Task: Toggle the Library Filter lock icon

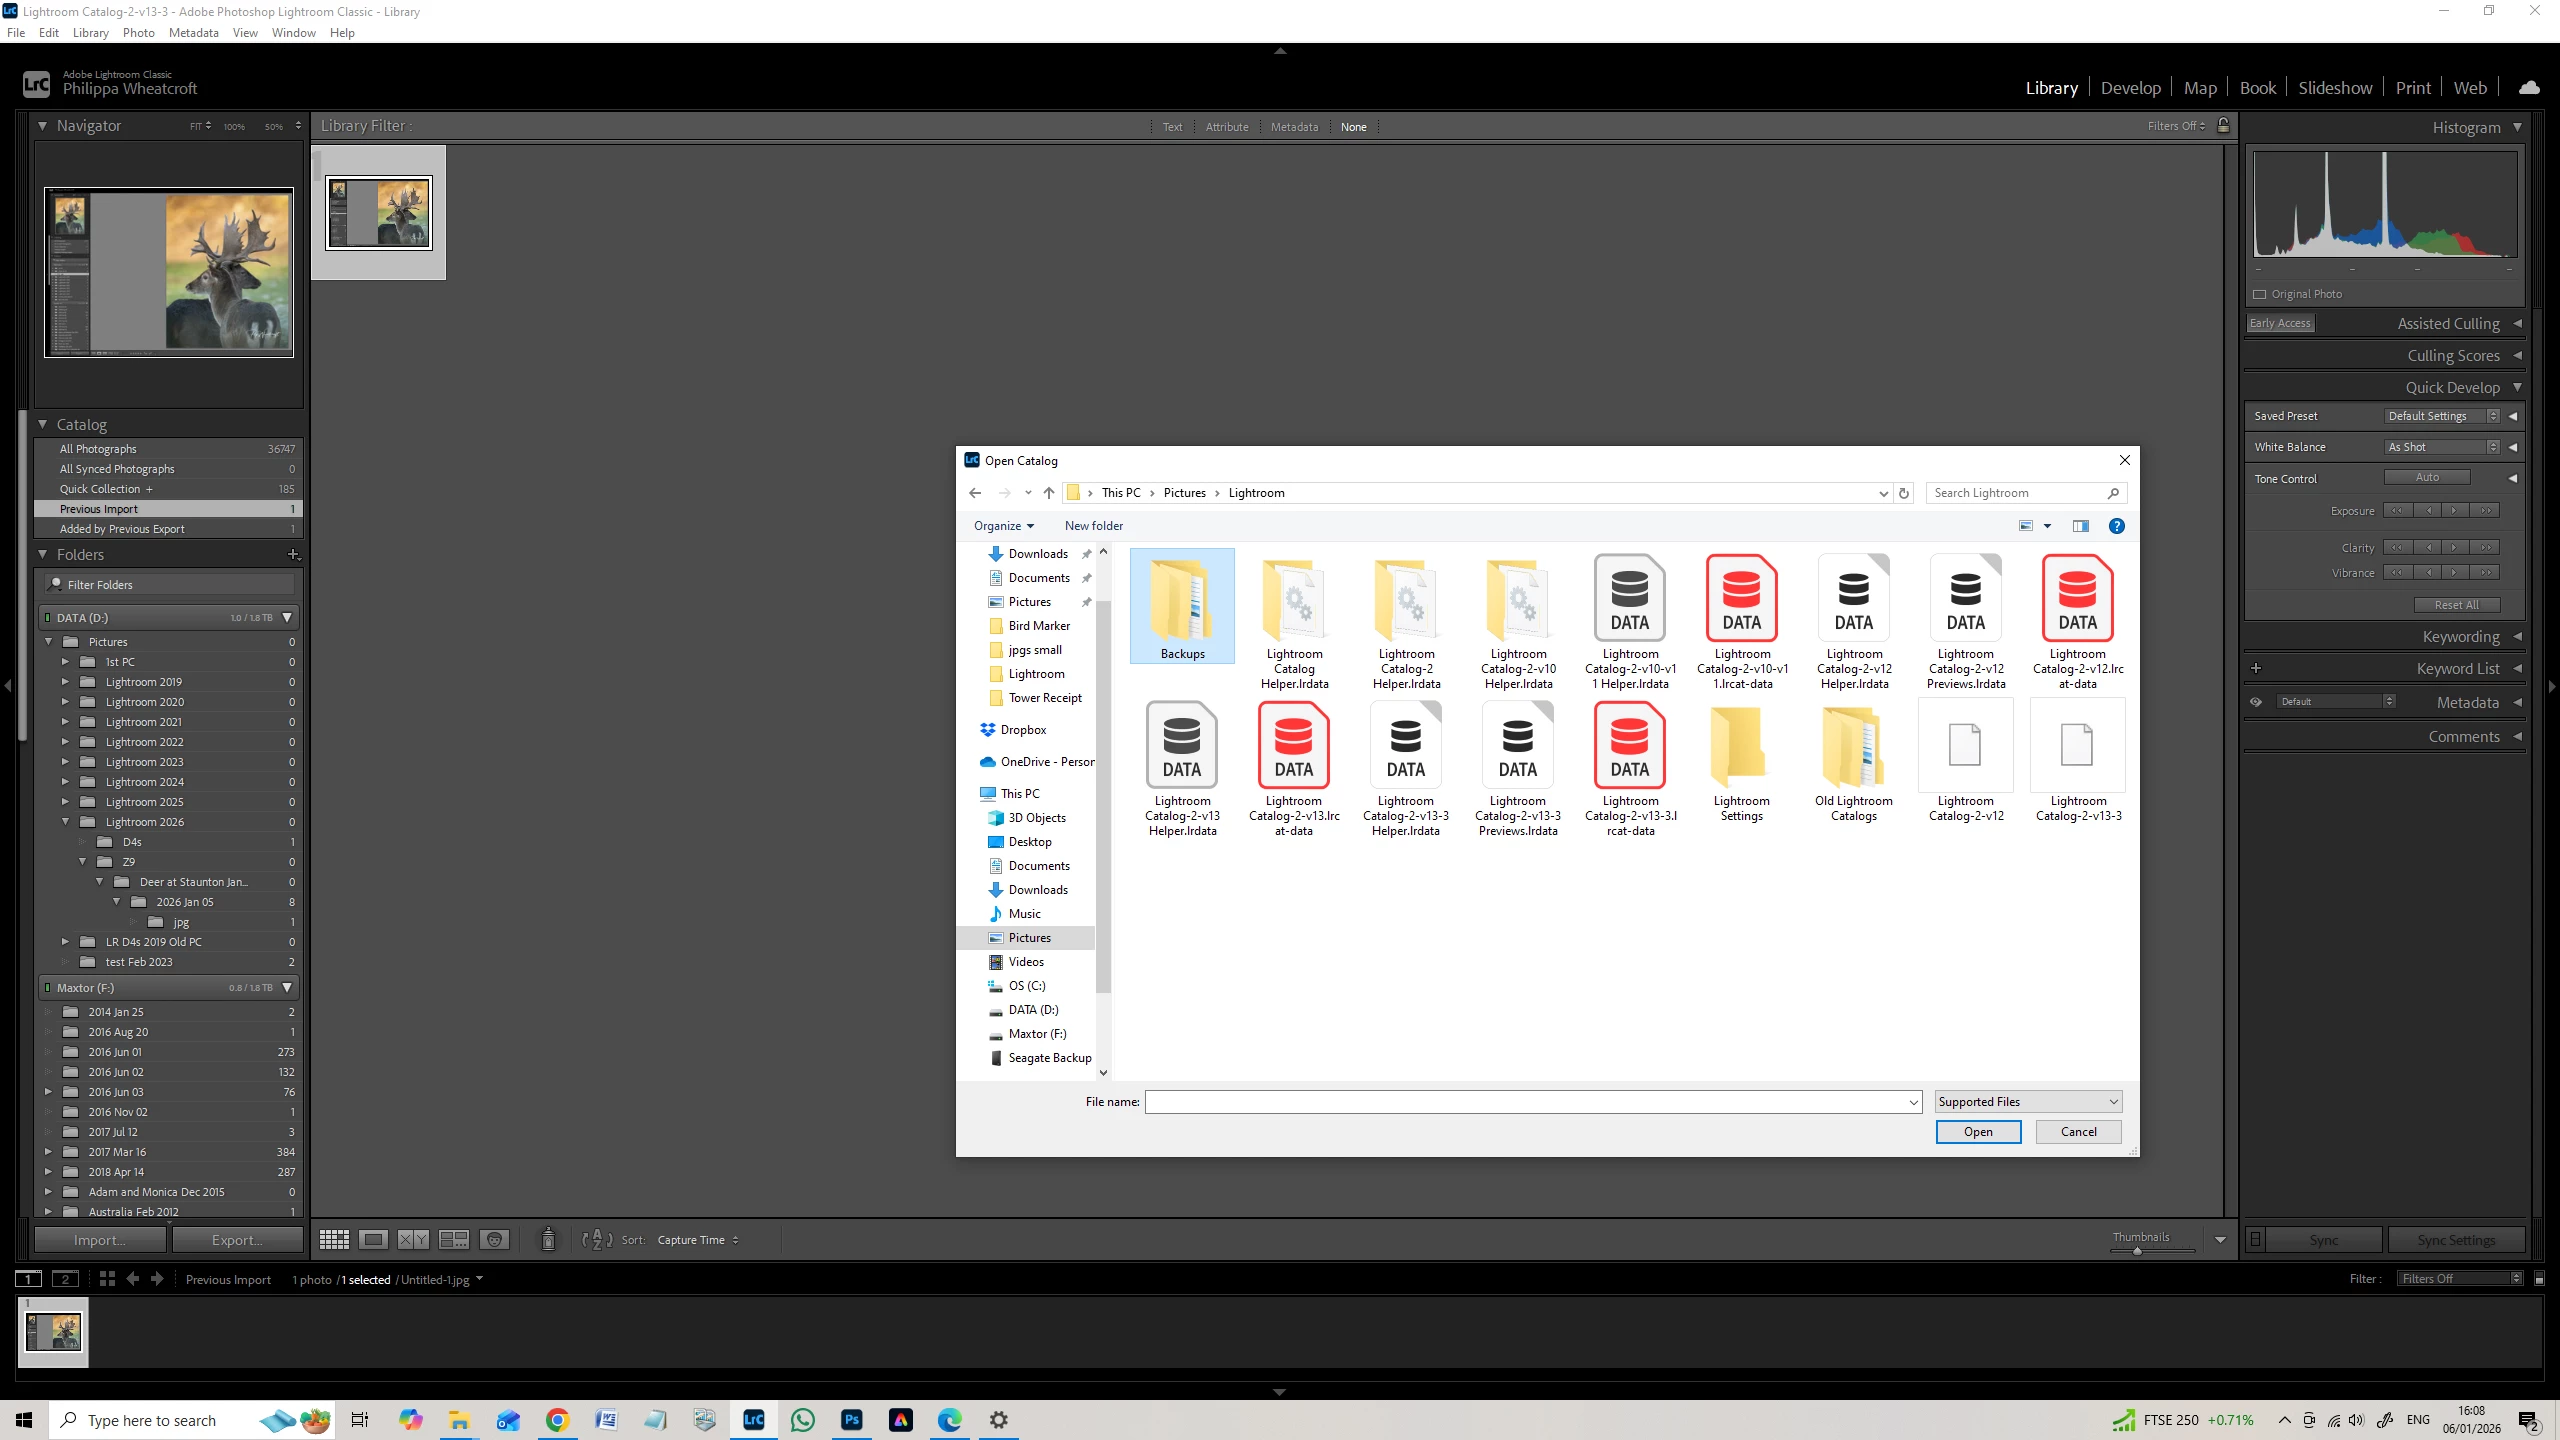Action: (x=2224, y=126)
